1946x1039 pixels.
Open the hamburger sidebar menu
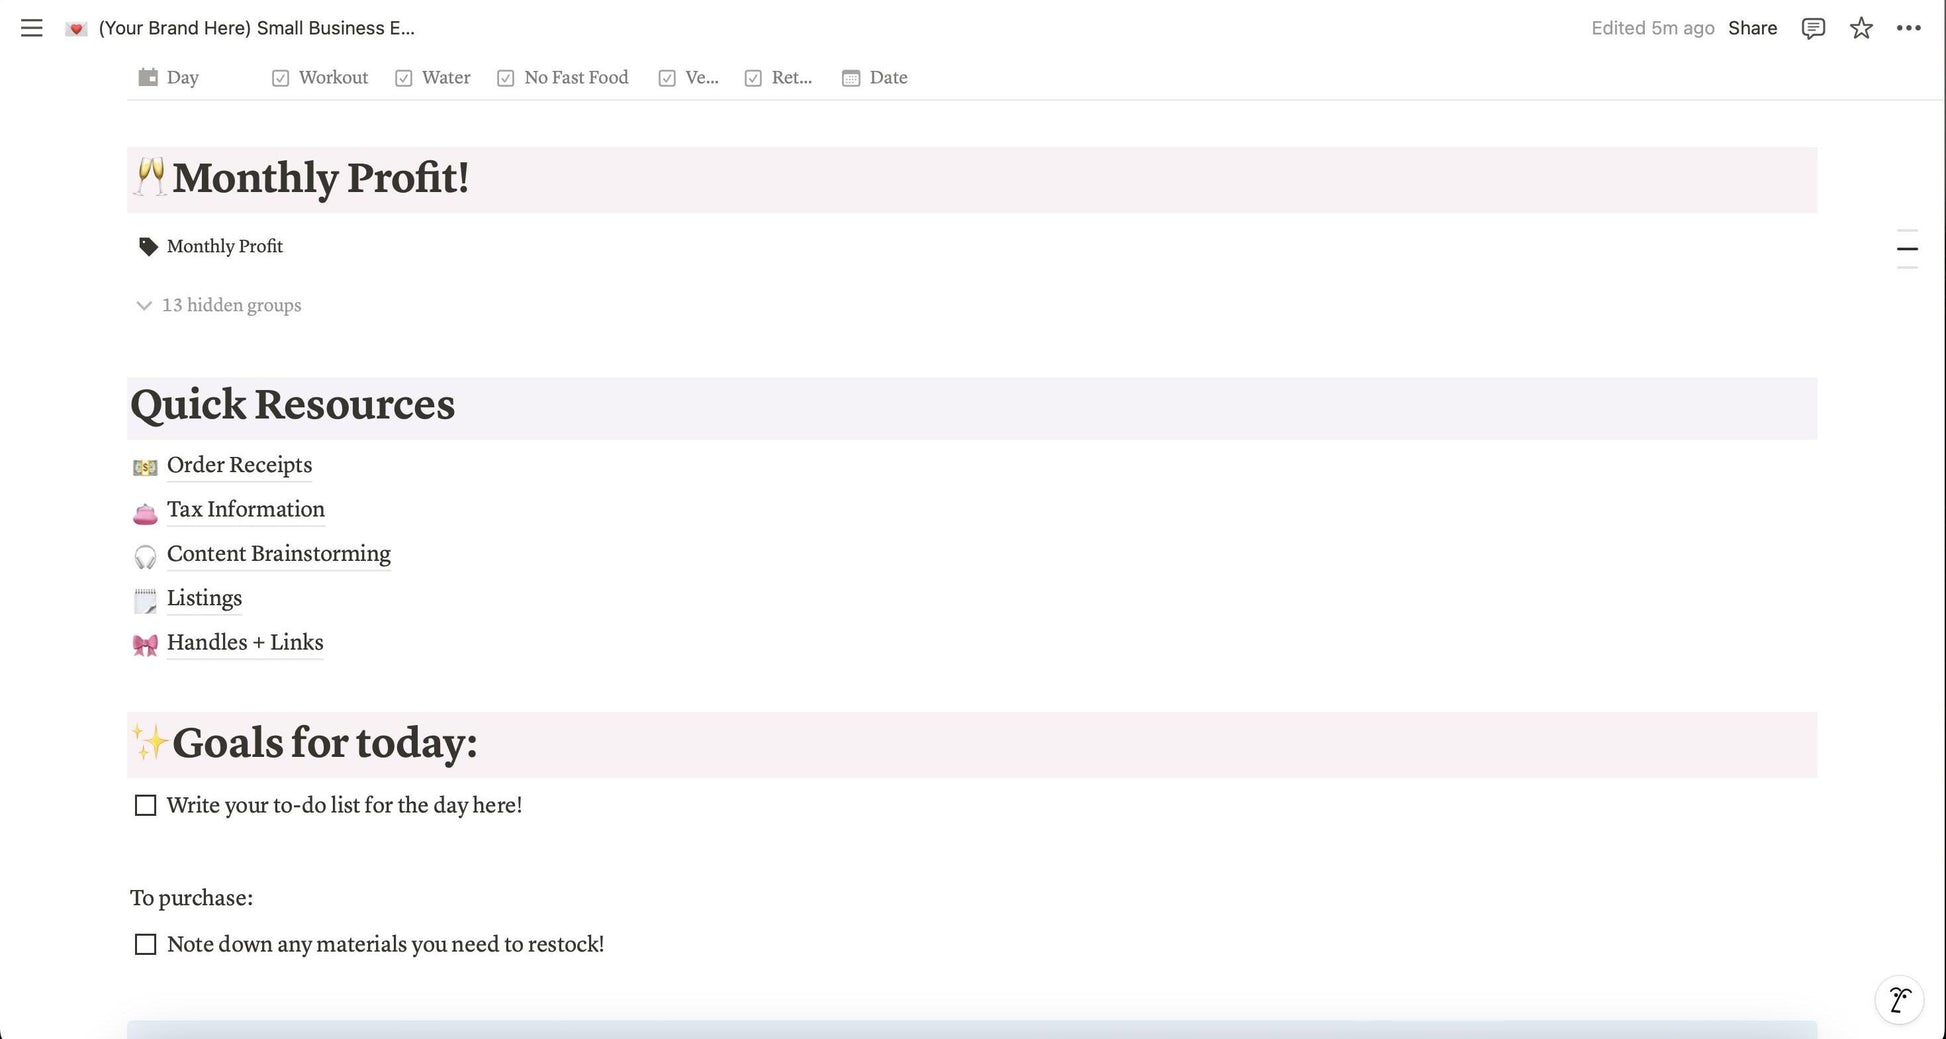pos(32,28)
